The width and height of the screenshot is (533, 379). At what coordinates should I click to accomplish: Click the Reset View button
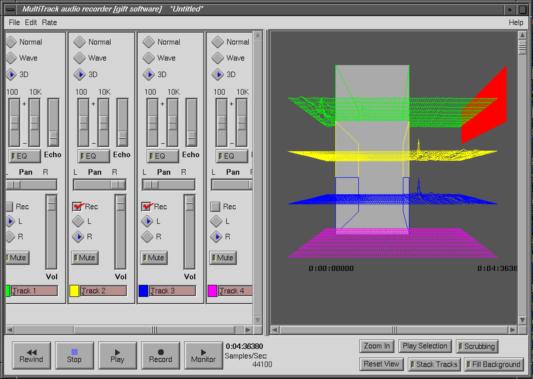point(381,364)
